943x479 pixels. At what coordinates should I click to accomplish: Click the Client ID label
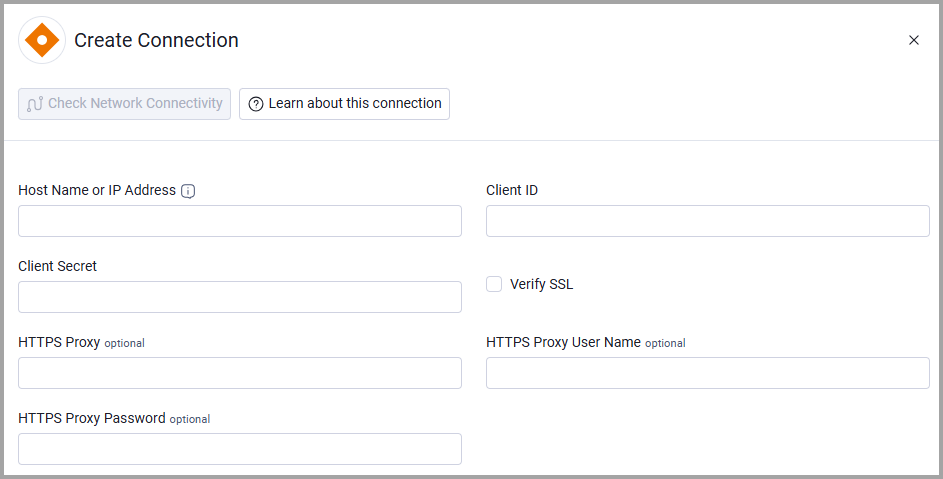tap(512, 190)
